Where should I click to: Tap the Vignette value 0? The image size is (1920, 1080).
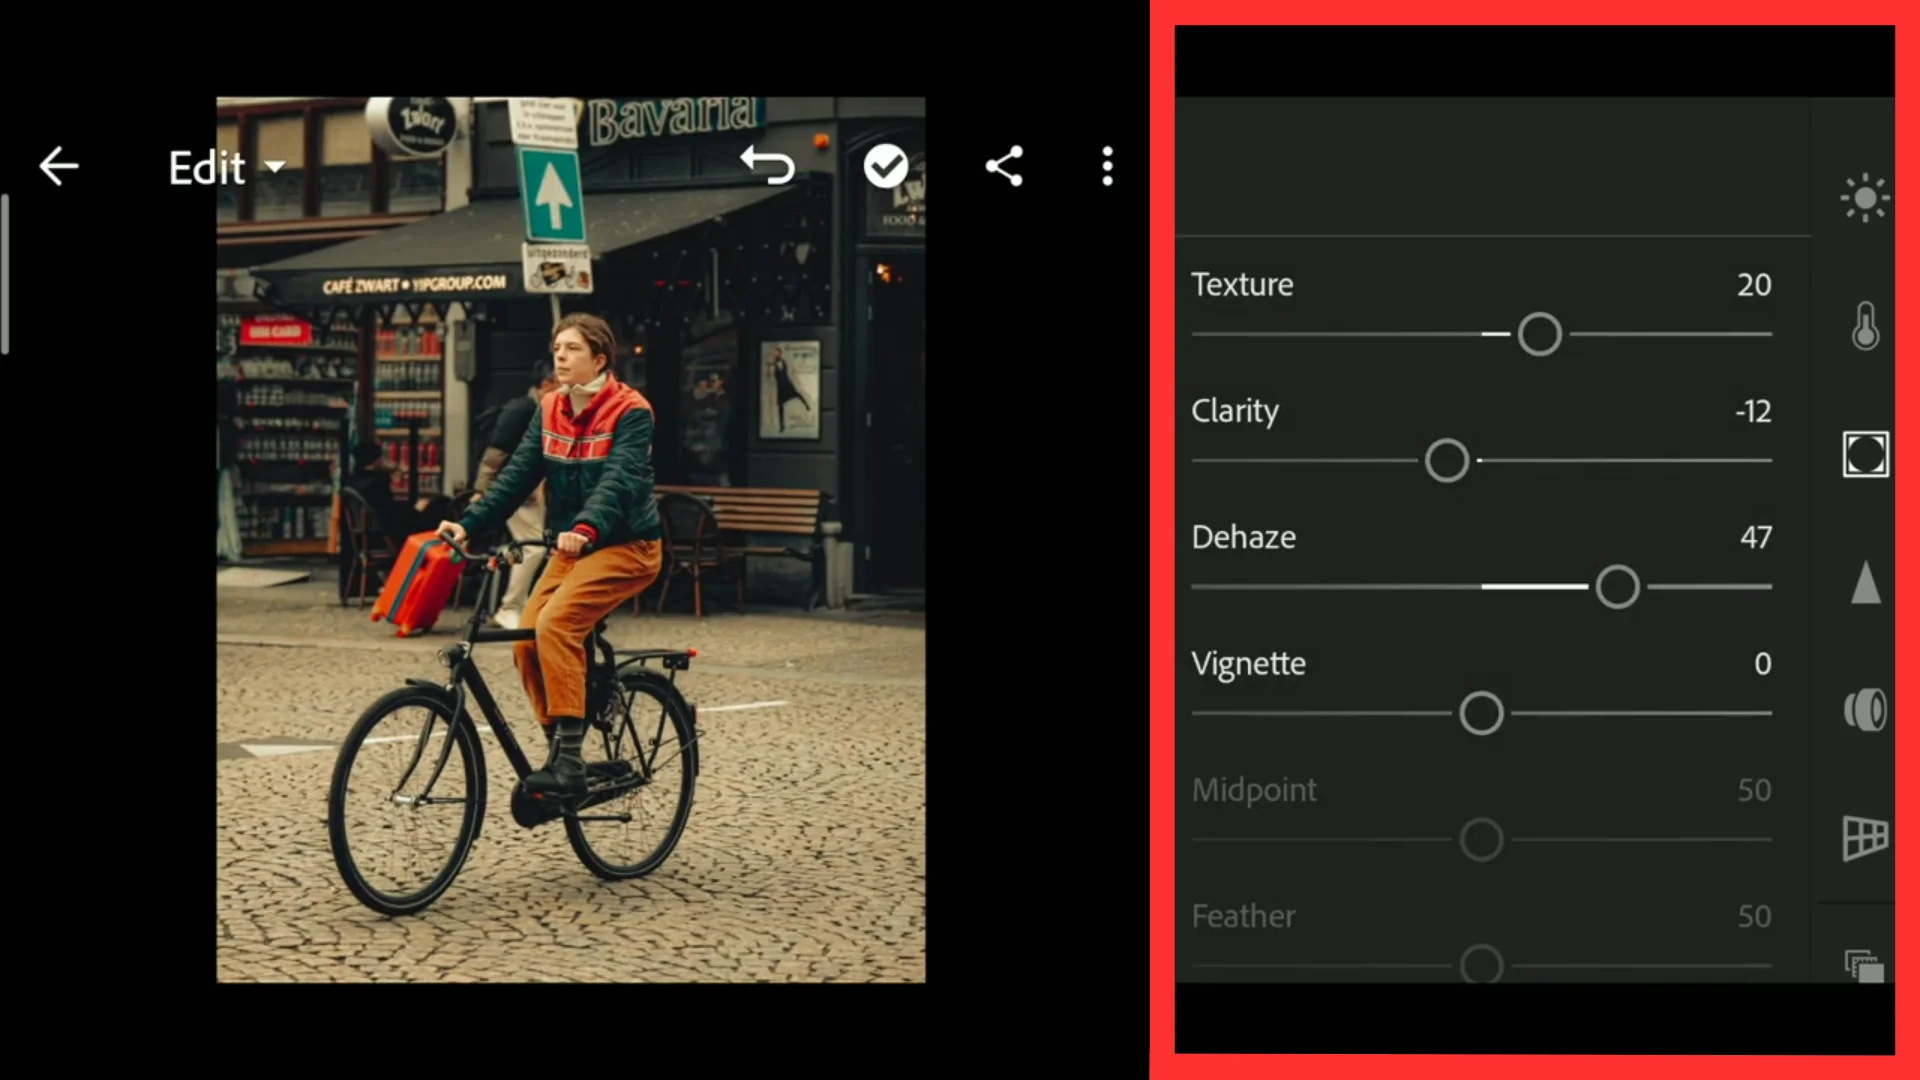(1763, 664)
